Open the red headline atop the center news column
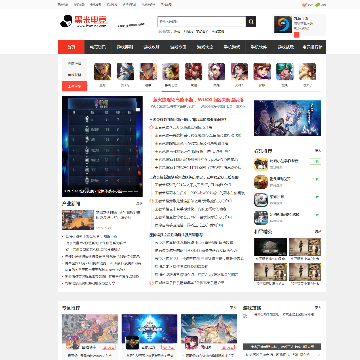This screenshot has width=360, height=360. pyautogui.click(x=198, y=100)
